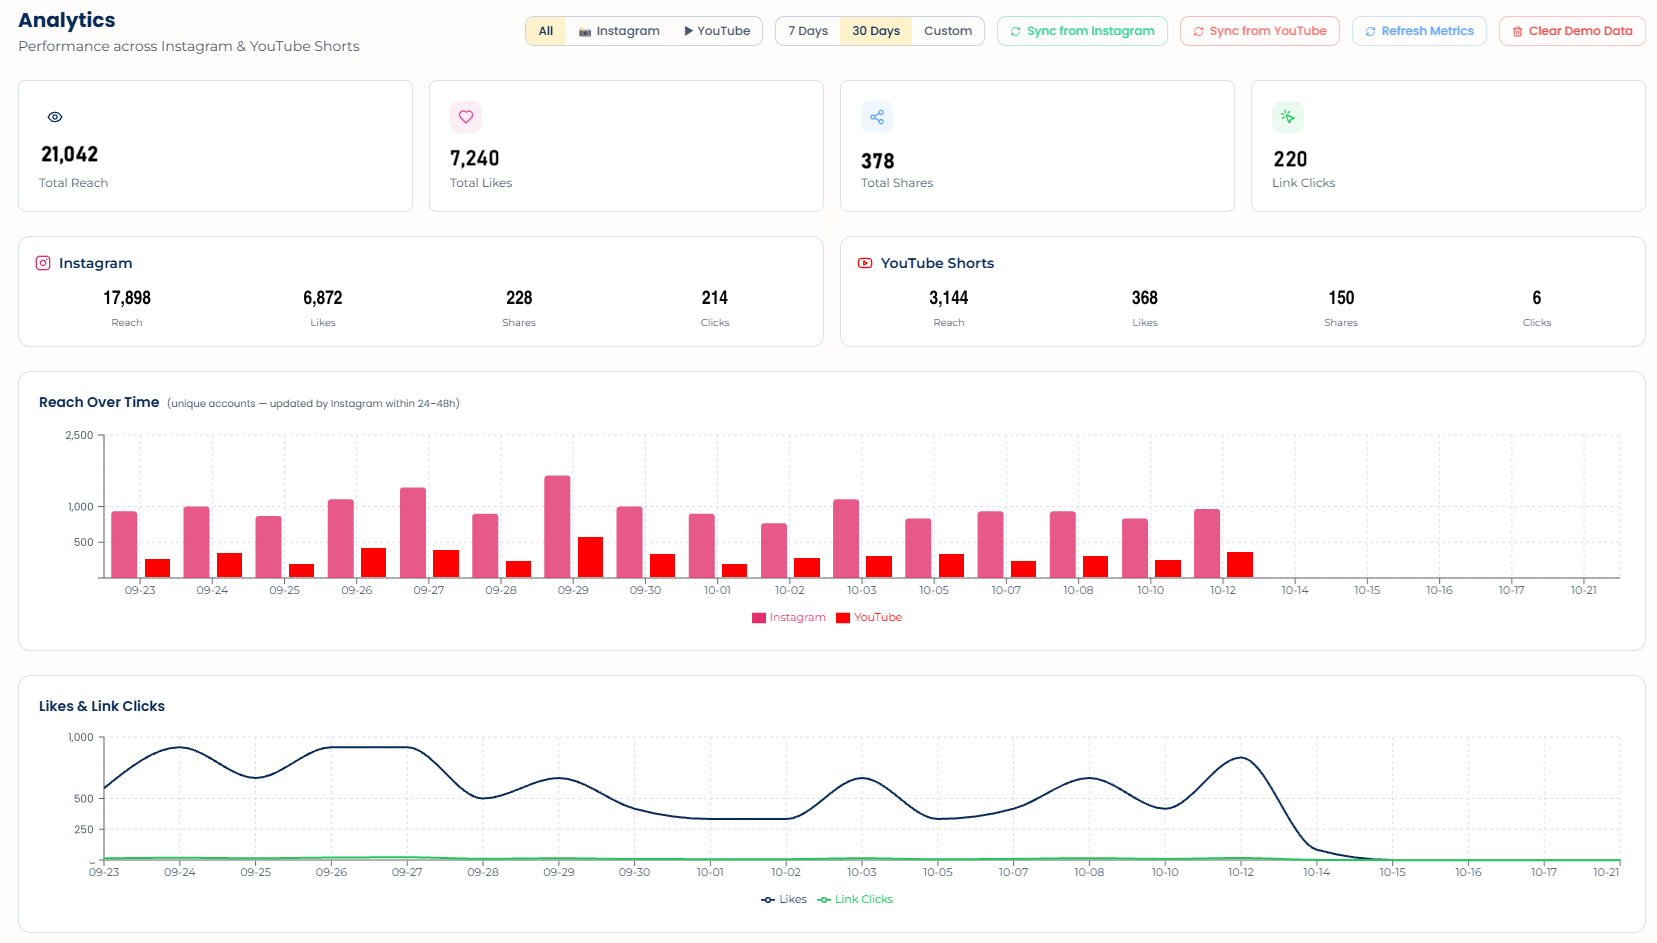Click the YouTube Shorts card title
Screen dimensions: 1657x943
point(937,263)
